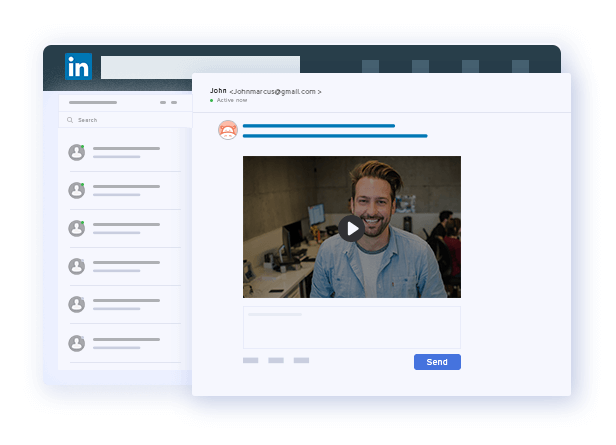Click the magnifier icon in the sidebar search
This screenshot has width=616, height=445.
point(70,120)
